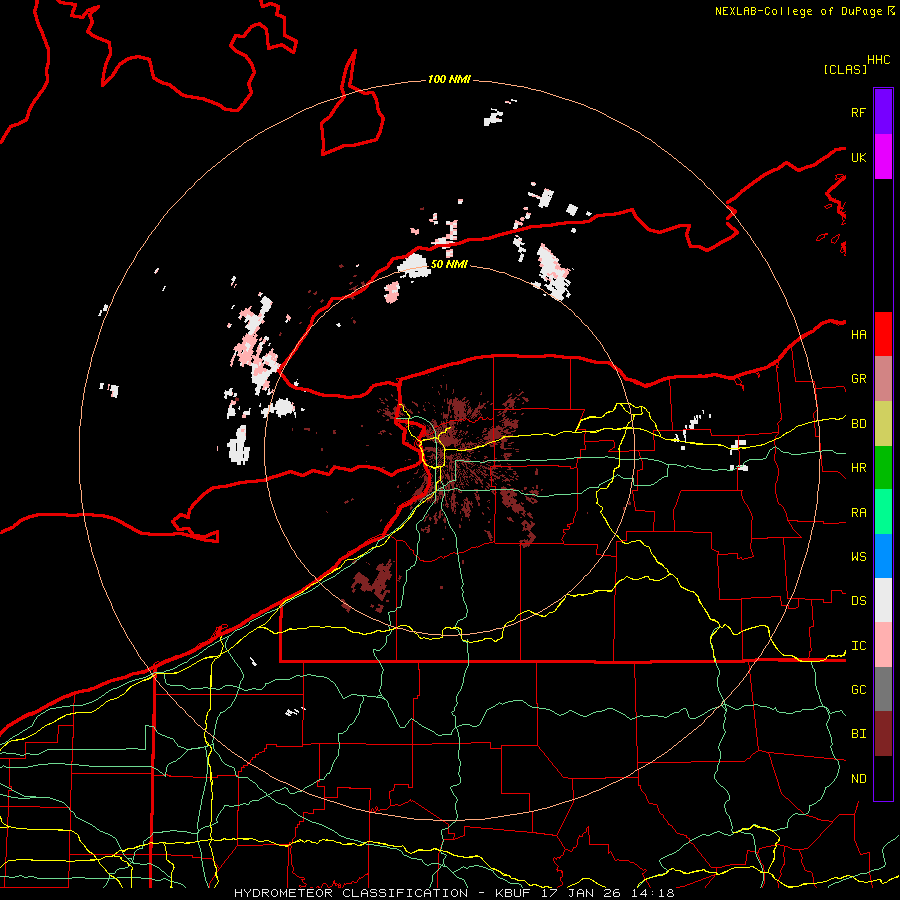
Task: Click the GC legend label
Action: [x=859, y=690]
